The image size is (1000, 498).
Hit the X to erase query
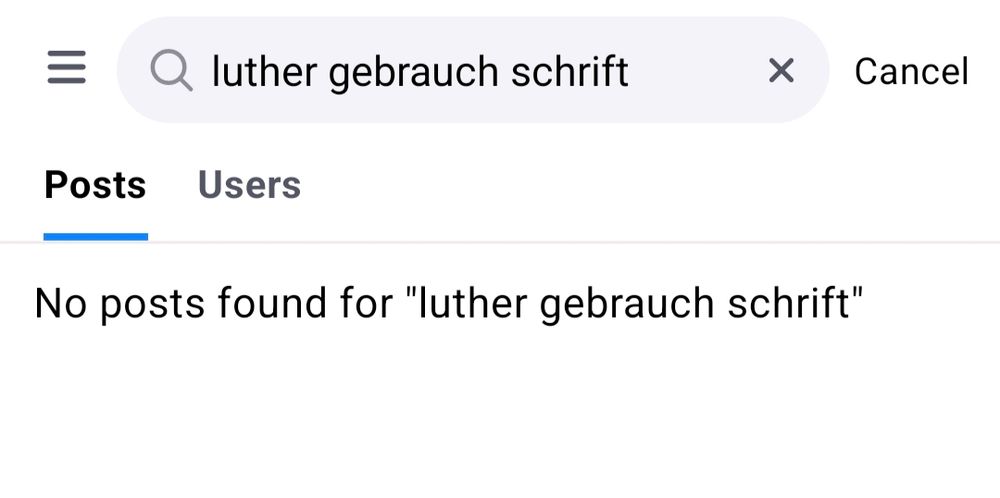pyautogui.click(x=780, y=71)
